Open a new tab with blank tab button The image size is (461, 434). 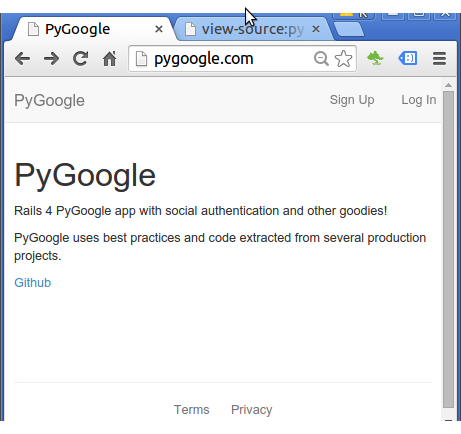(x=349, y=29)
